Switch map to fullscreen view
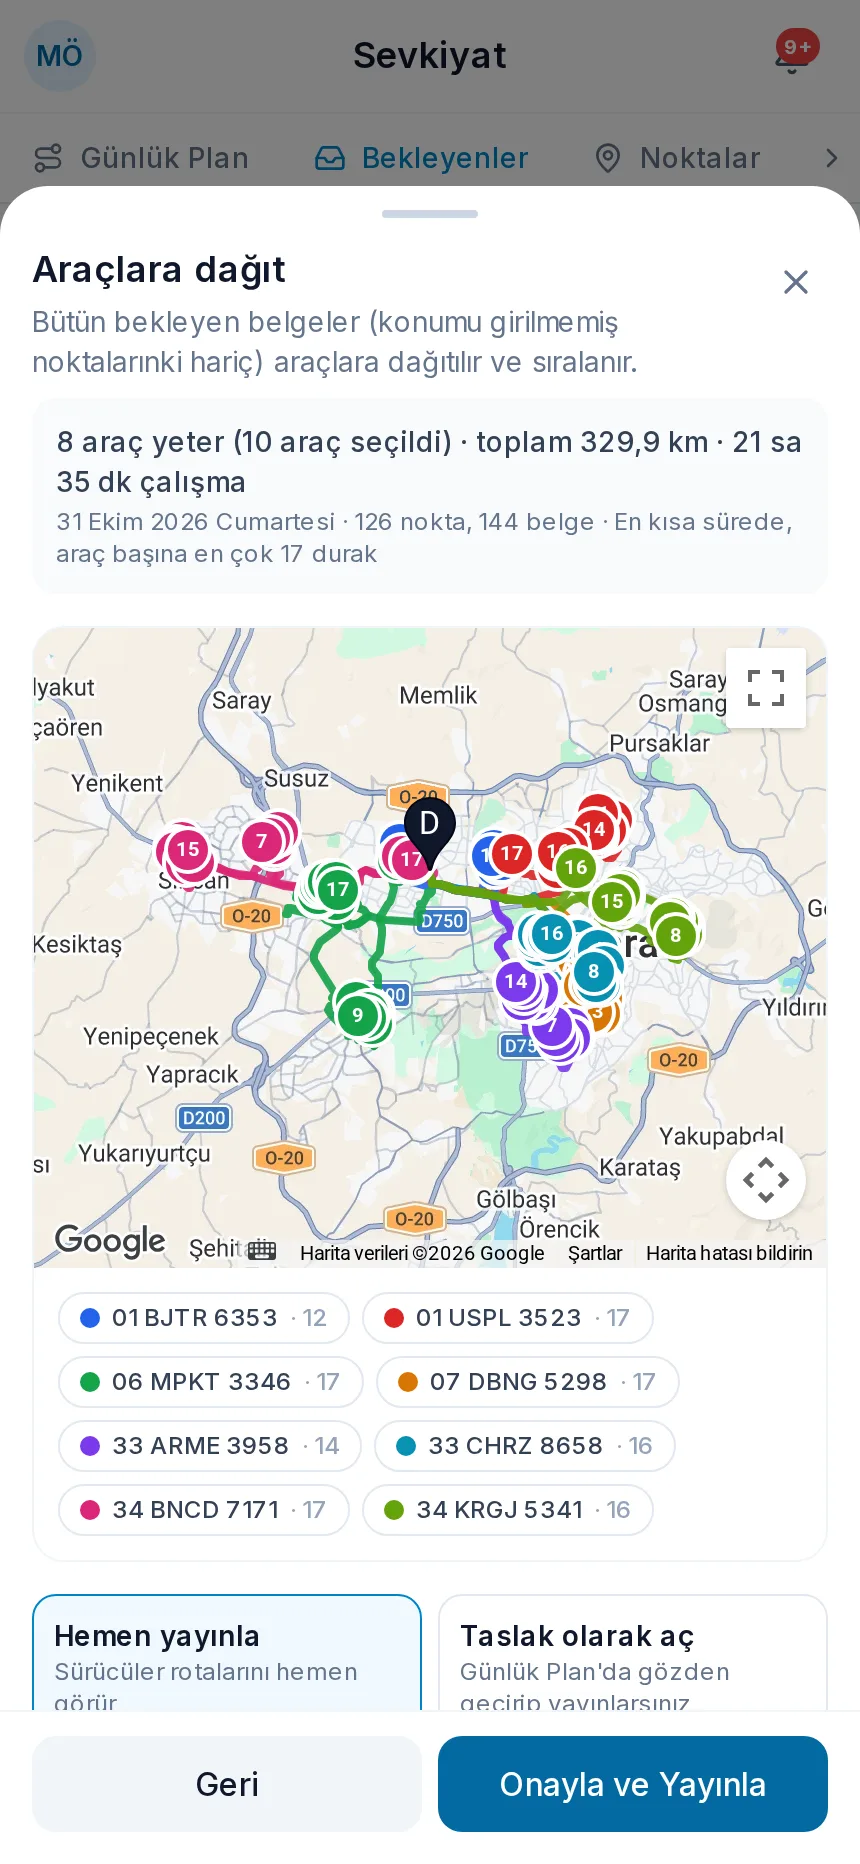 tap(766, 688)
